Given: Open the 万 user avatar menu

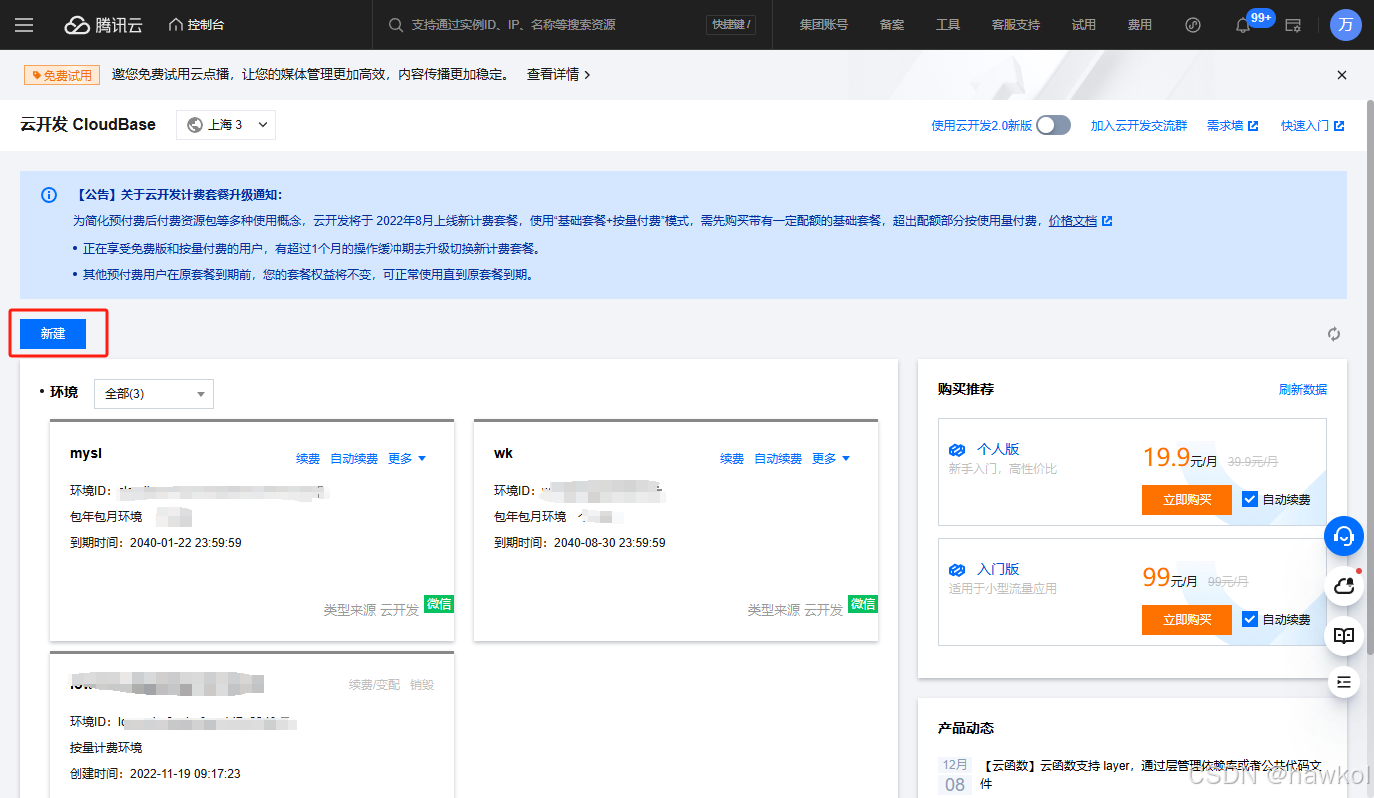Looking at the screenshot, I should pos(1346,25).
